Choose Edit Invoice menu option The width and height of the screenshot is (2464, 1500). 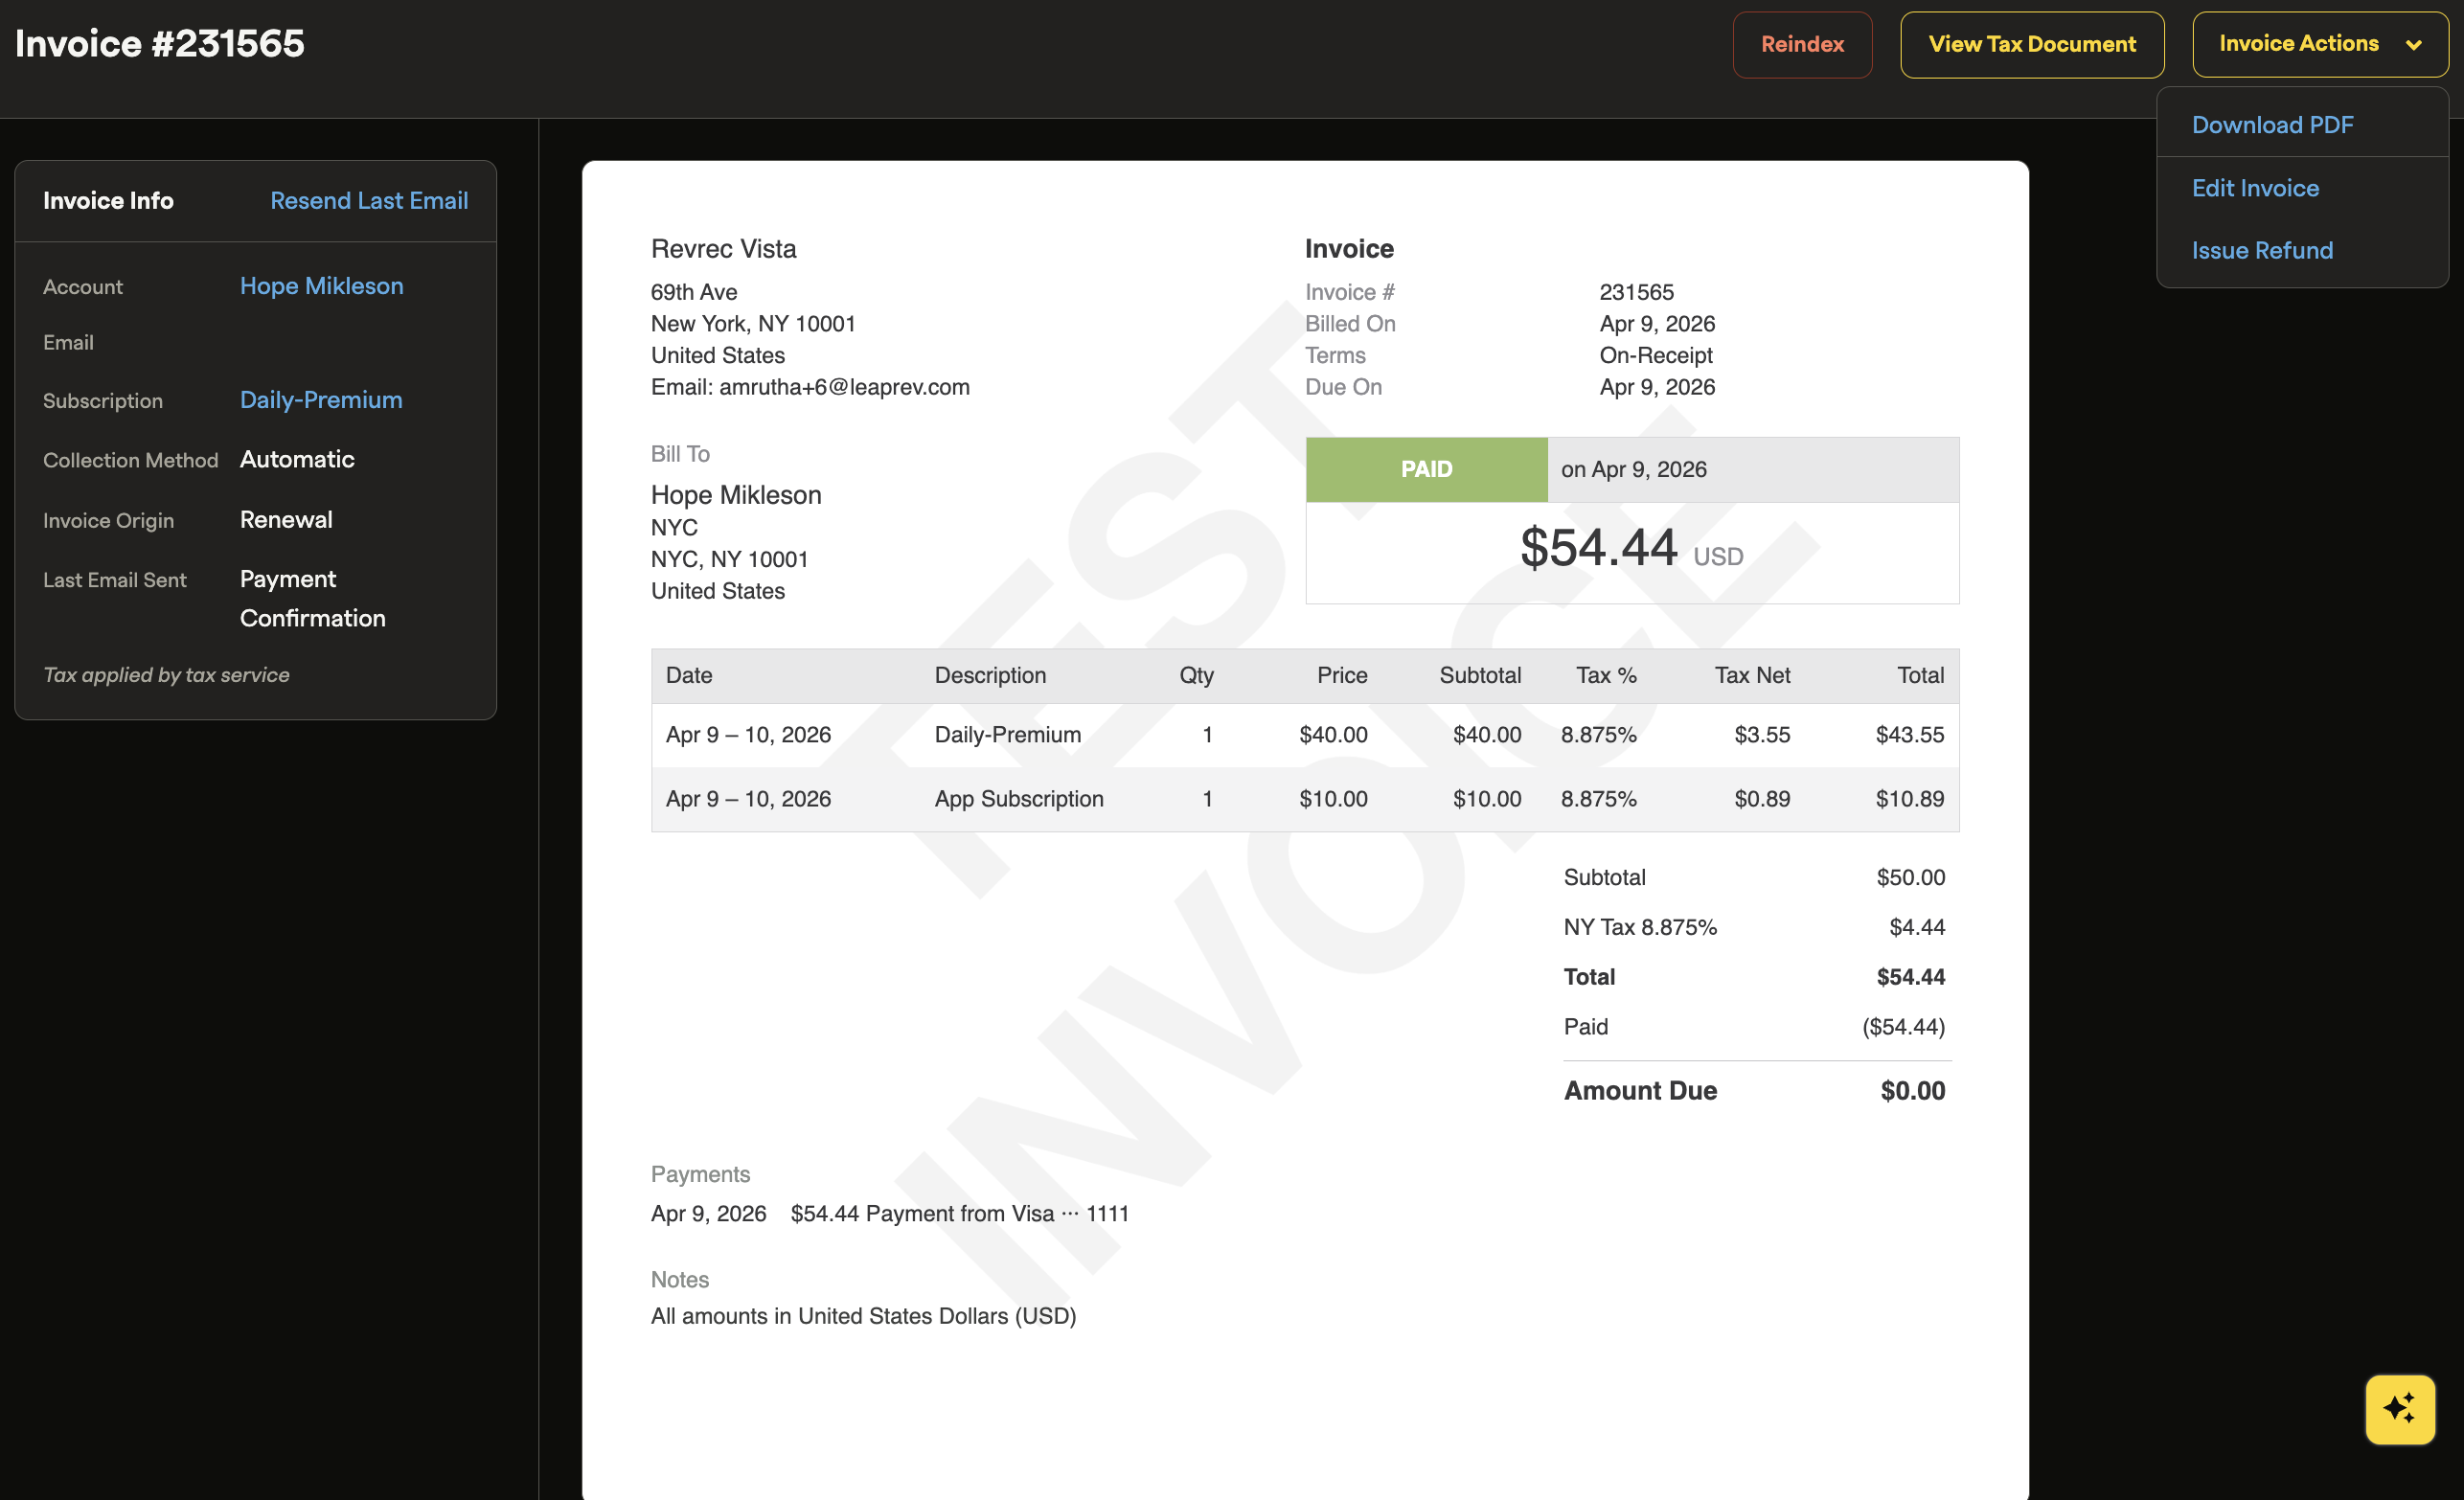pyautogui.click(x=2254, y=188)
